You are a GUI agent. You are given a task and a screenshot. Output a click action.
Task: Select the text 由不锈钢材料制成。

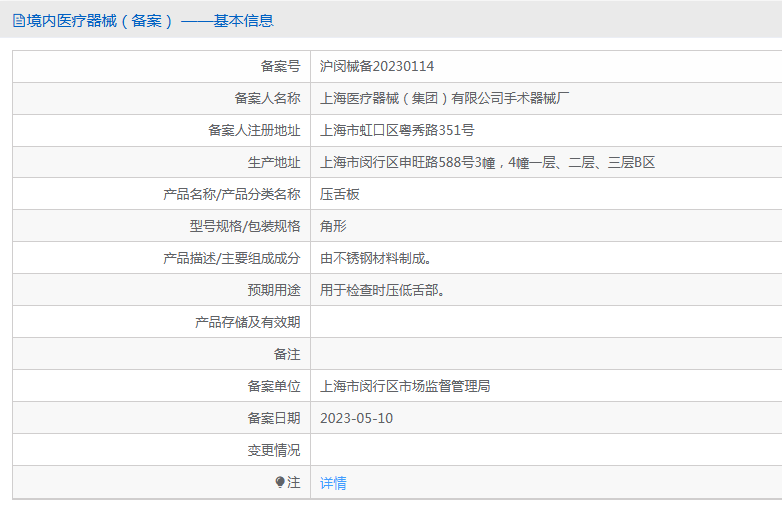(x=376, y=258)
